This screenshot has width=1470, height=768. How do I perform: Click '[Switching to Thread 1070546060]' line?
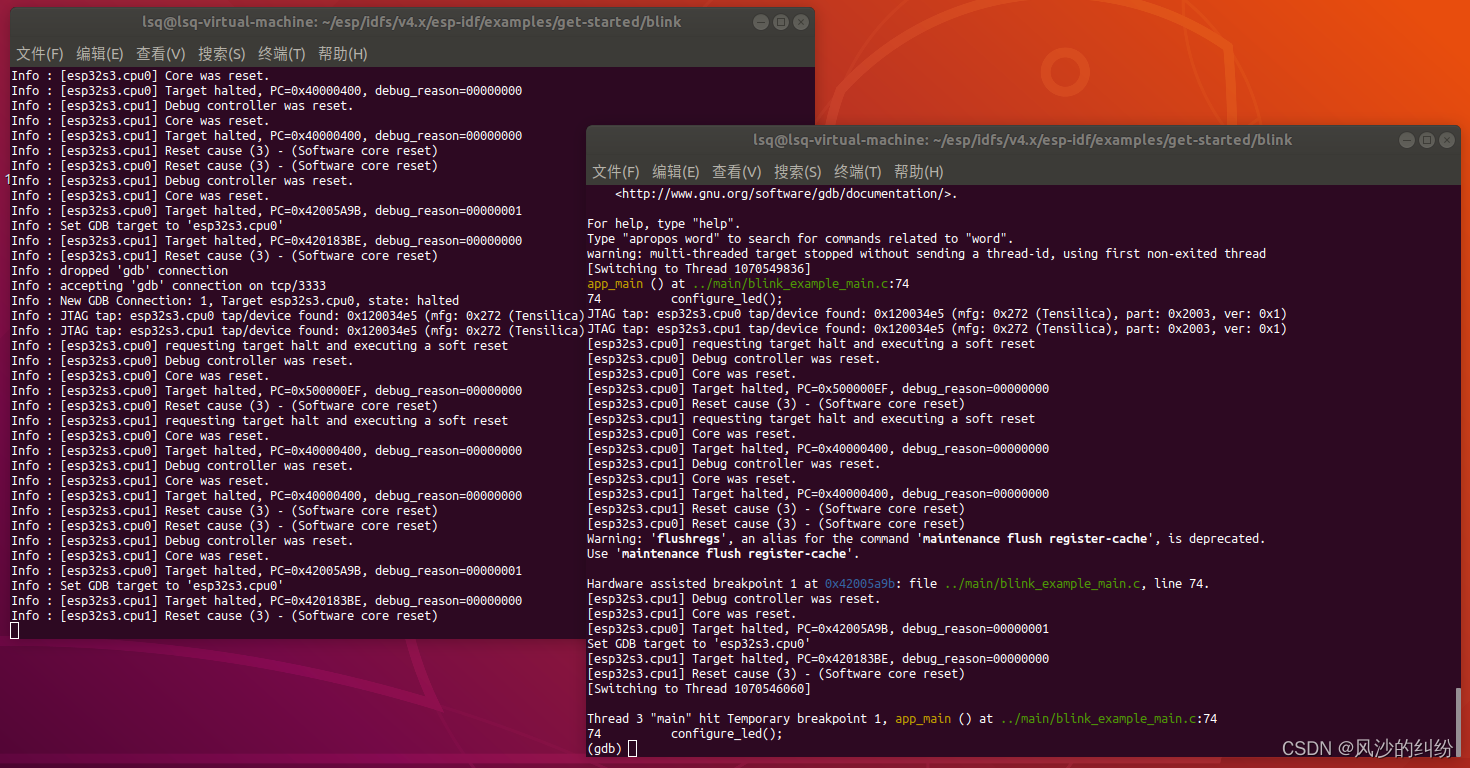tap(699, 689)
